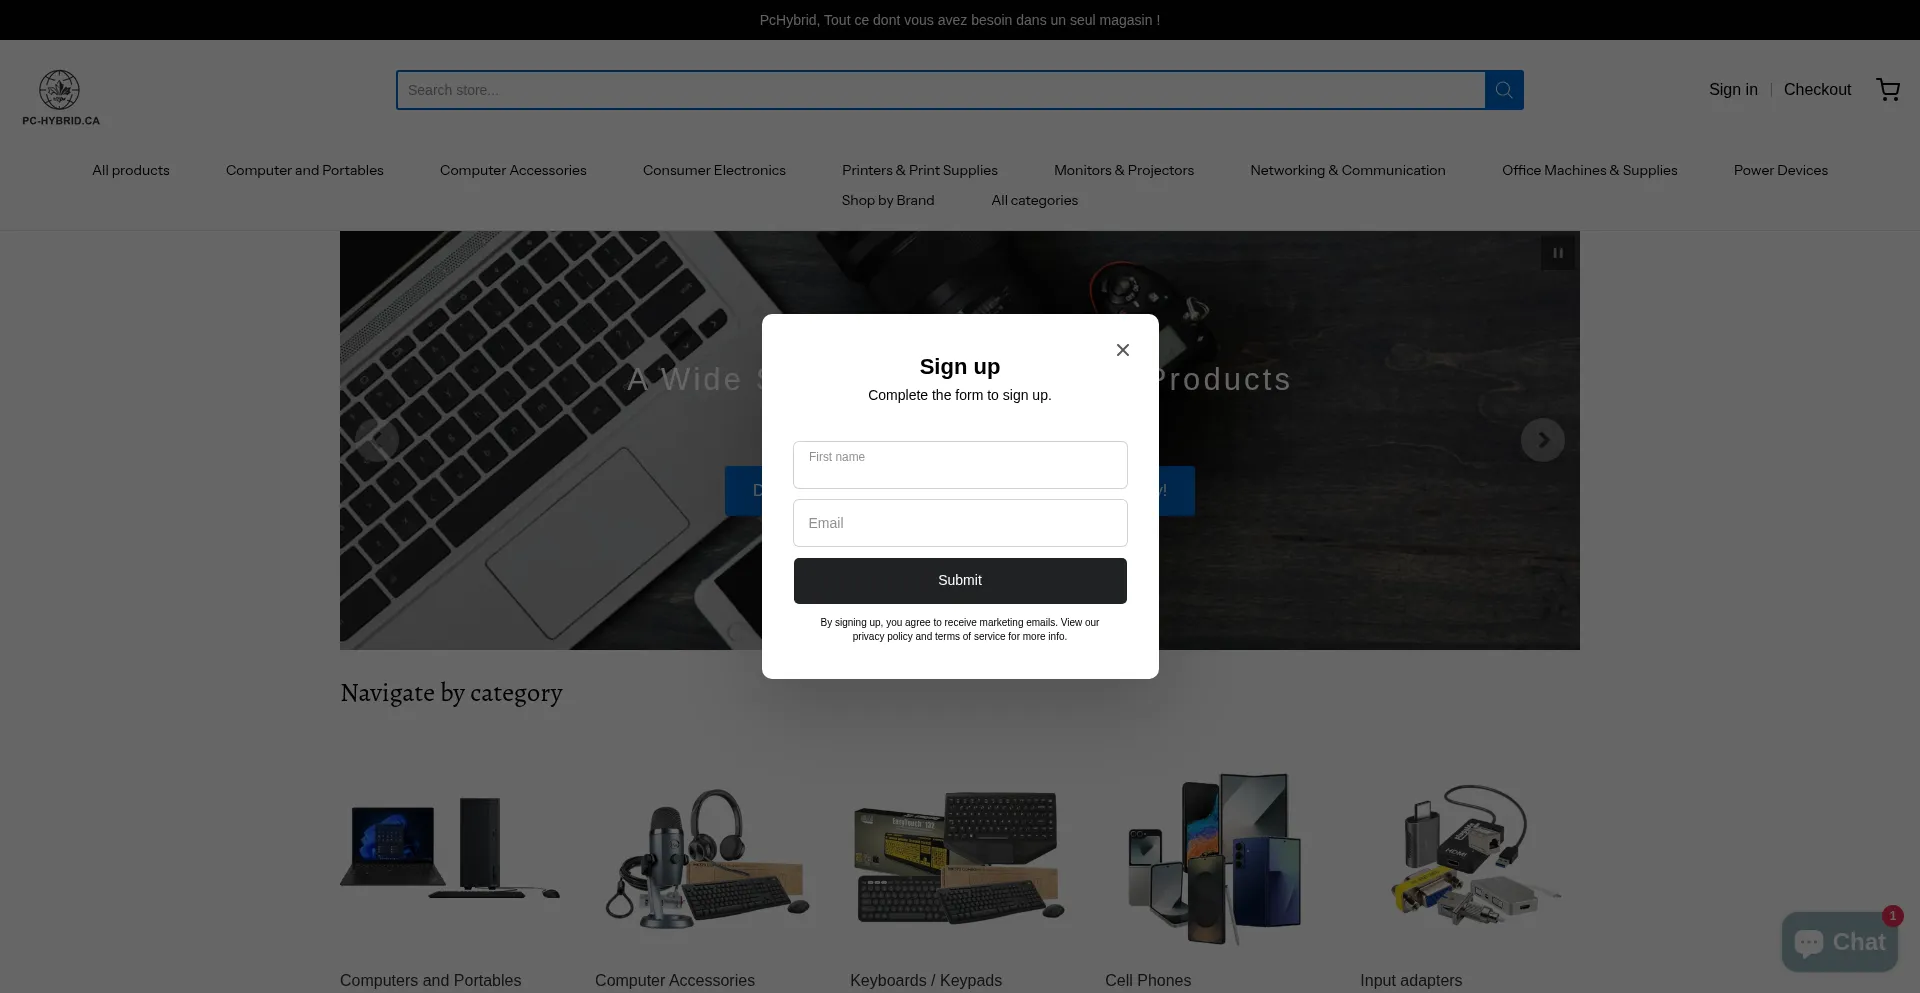
Task: Click the Computer Accessories category image
Action: pos(705,857)
